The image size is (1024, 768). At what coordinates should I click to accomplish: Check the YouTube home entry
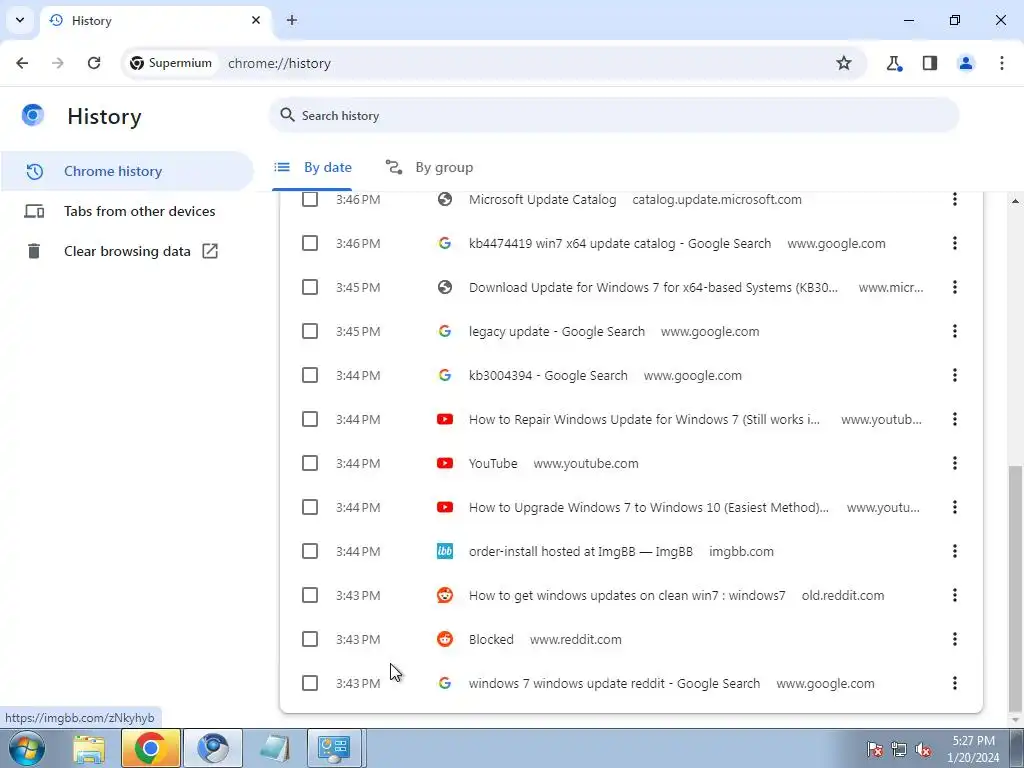tap(310, 463)
